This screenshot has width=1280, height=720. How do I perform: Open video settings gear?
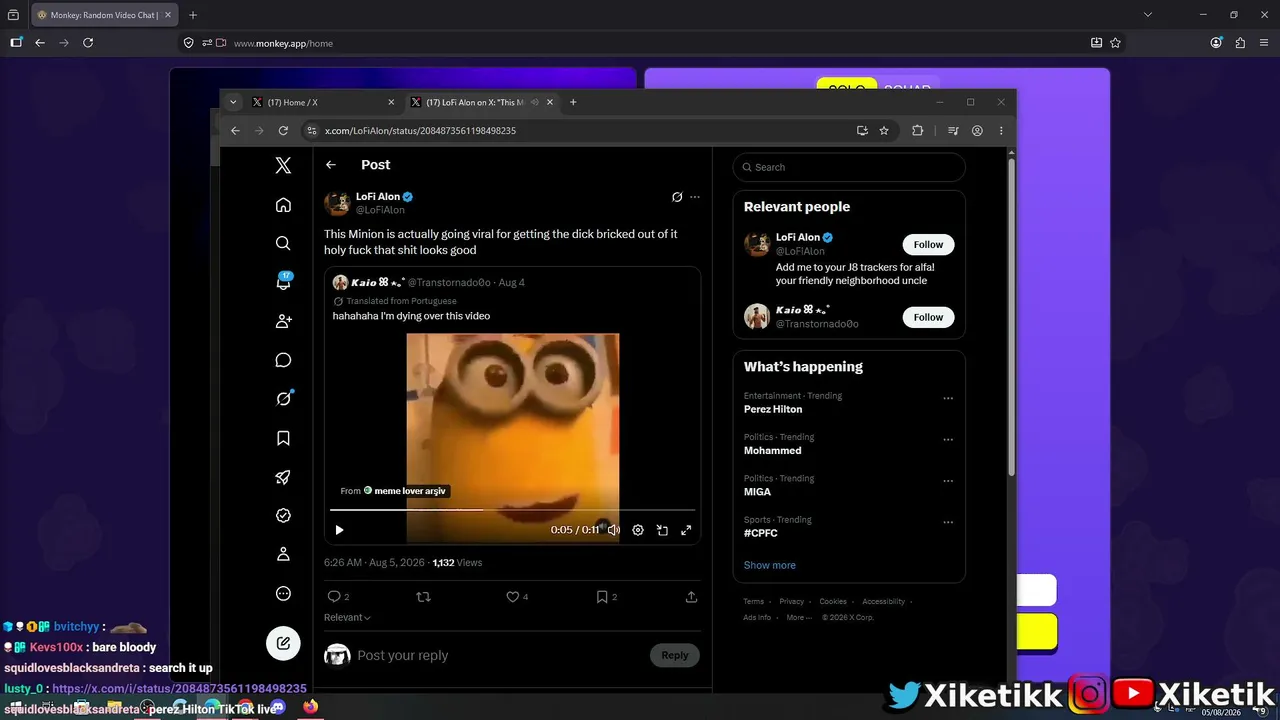tap(638, 530)
